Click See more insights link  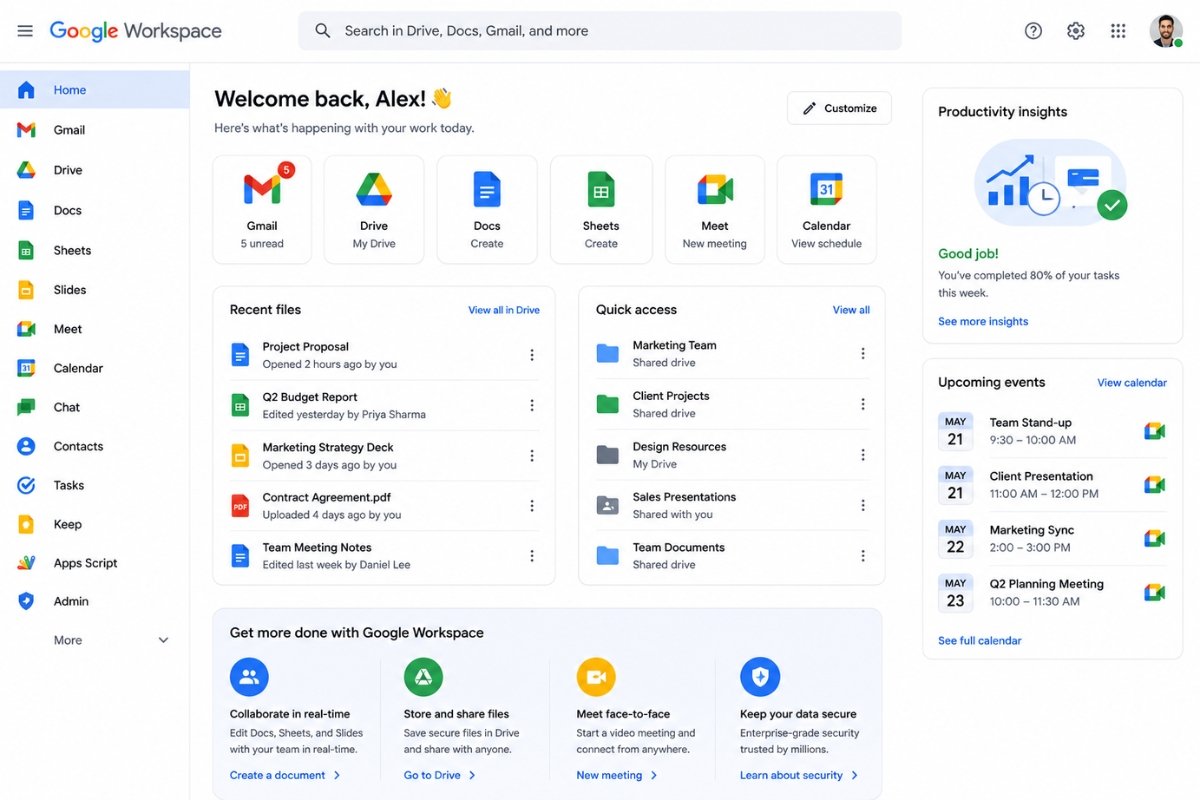[x=983, y=321]
